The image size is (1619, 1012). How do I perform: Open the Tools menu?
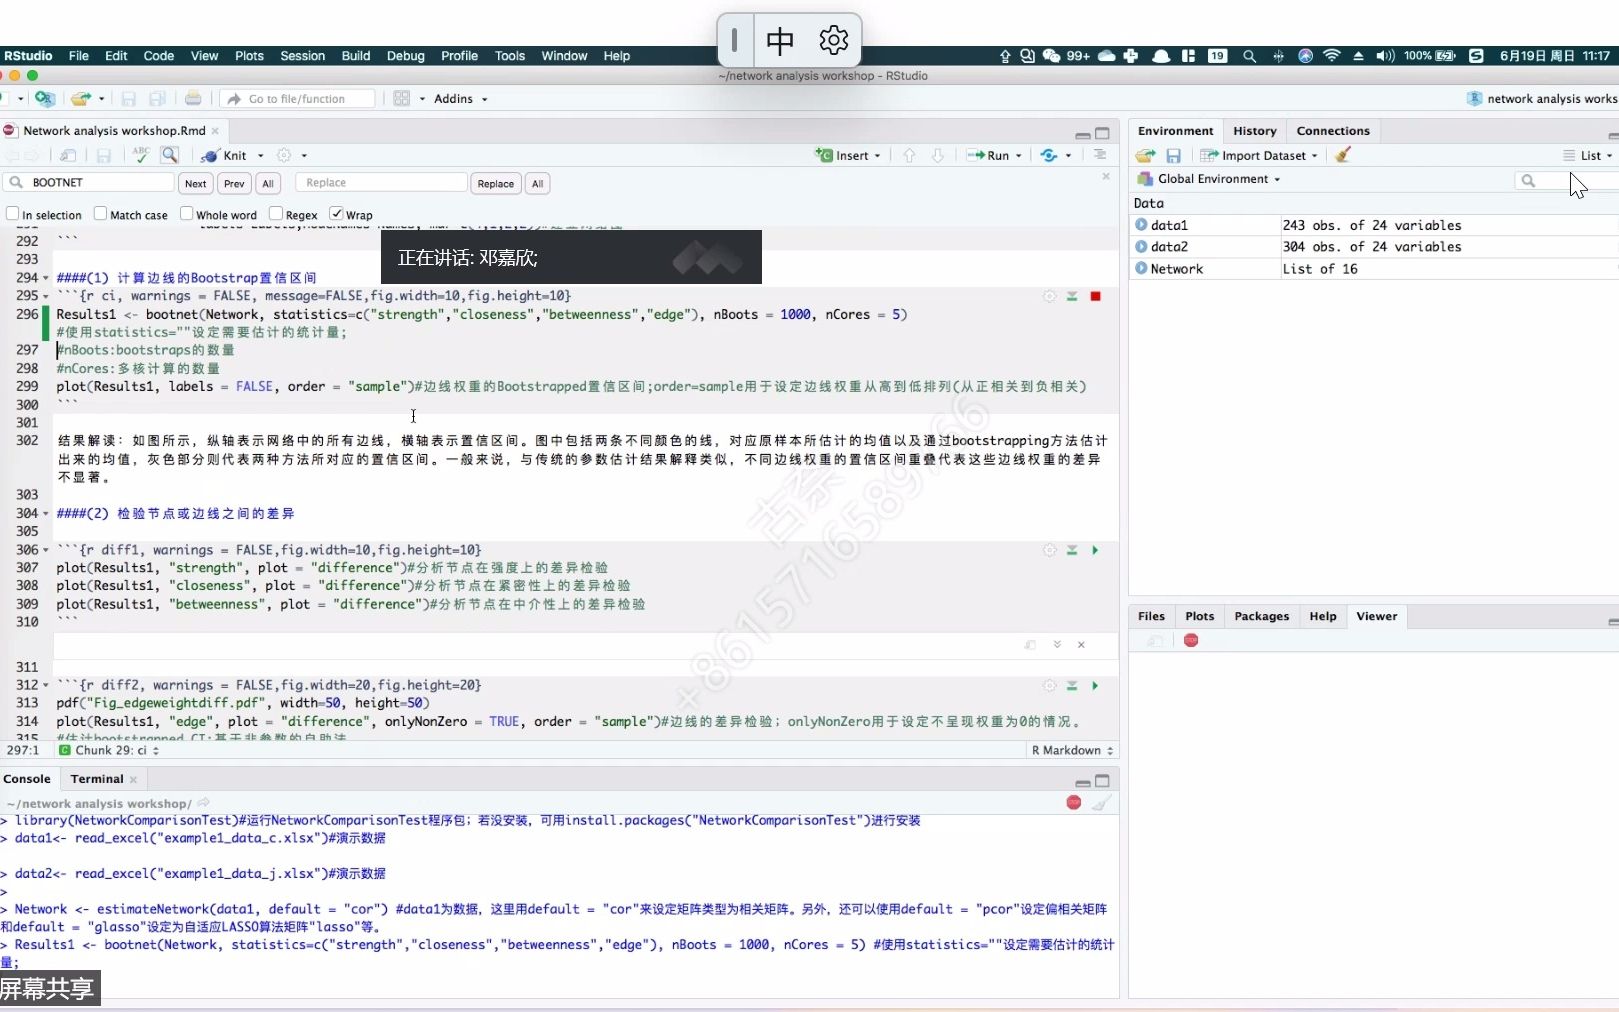pos(509,56)
